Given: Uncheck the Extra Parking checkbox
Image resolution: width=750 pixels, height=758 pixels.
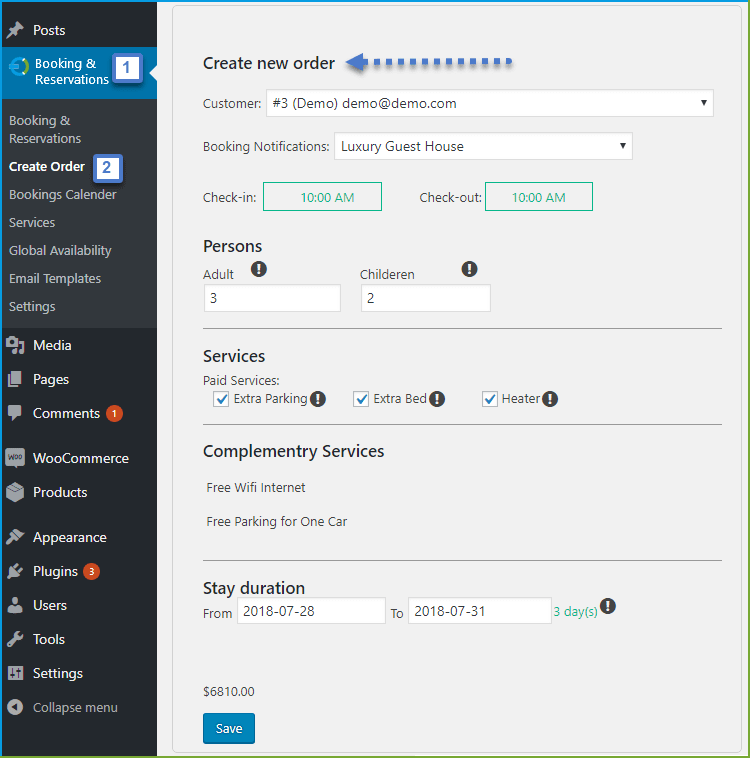Looking at the screenshot, I should [221, 399].
